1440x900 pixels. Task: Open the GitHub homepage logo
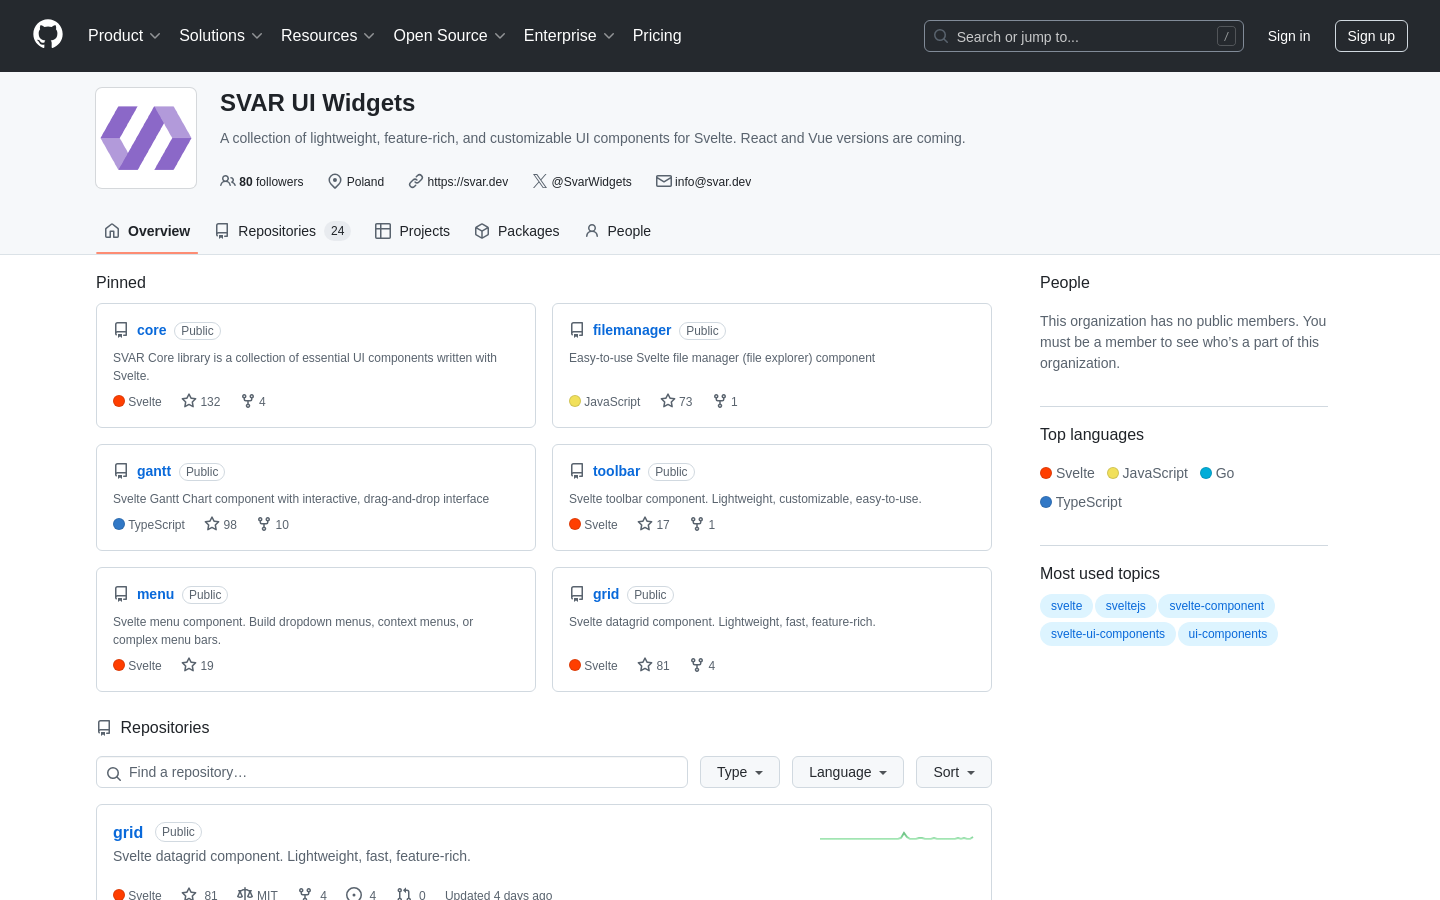48,35
